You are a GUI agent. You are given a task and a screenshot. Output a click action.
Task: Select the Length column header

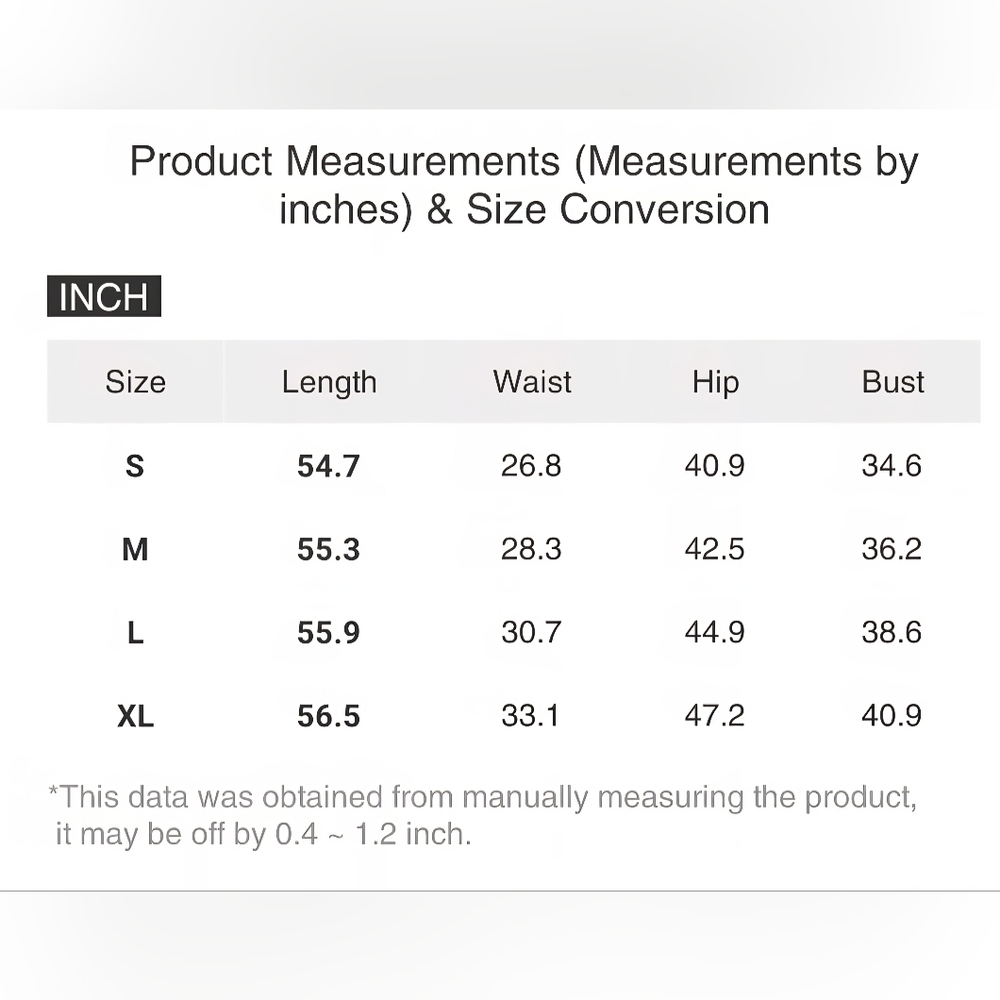[329, 383]
